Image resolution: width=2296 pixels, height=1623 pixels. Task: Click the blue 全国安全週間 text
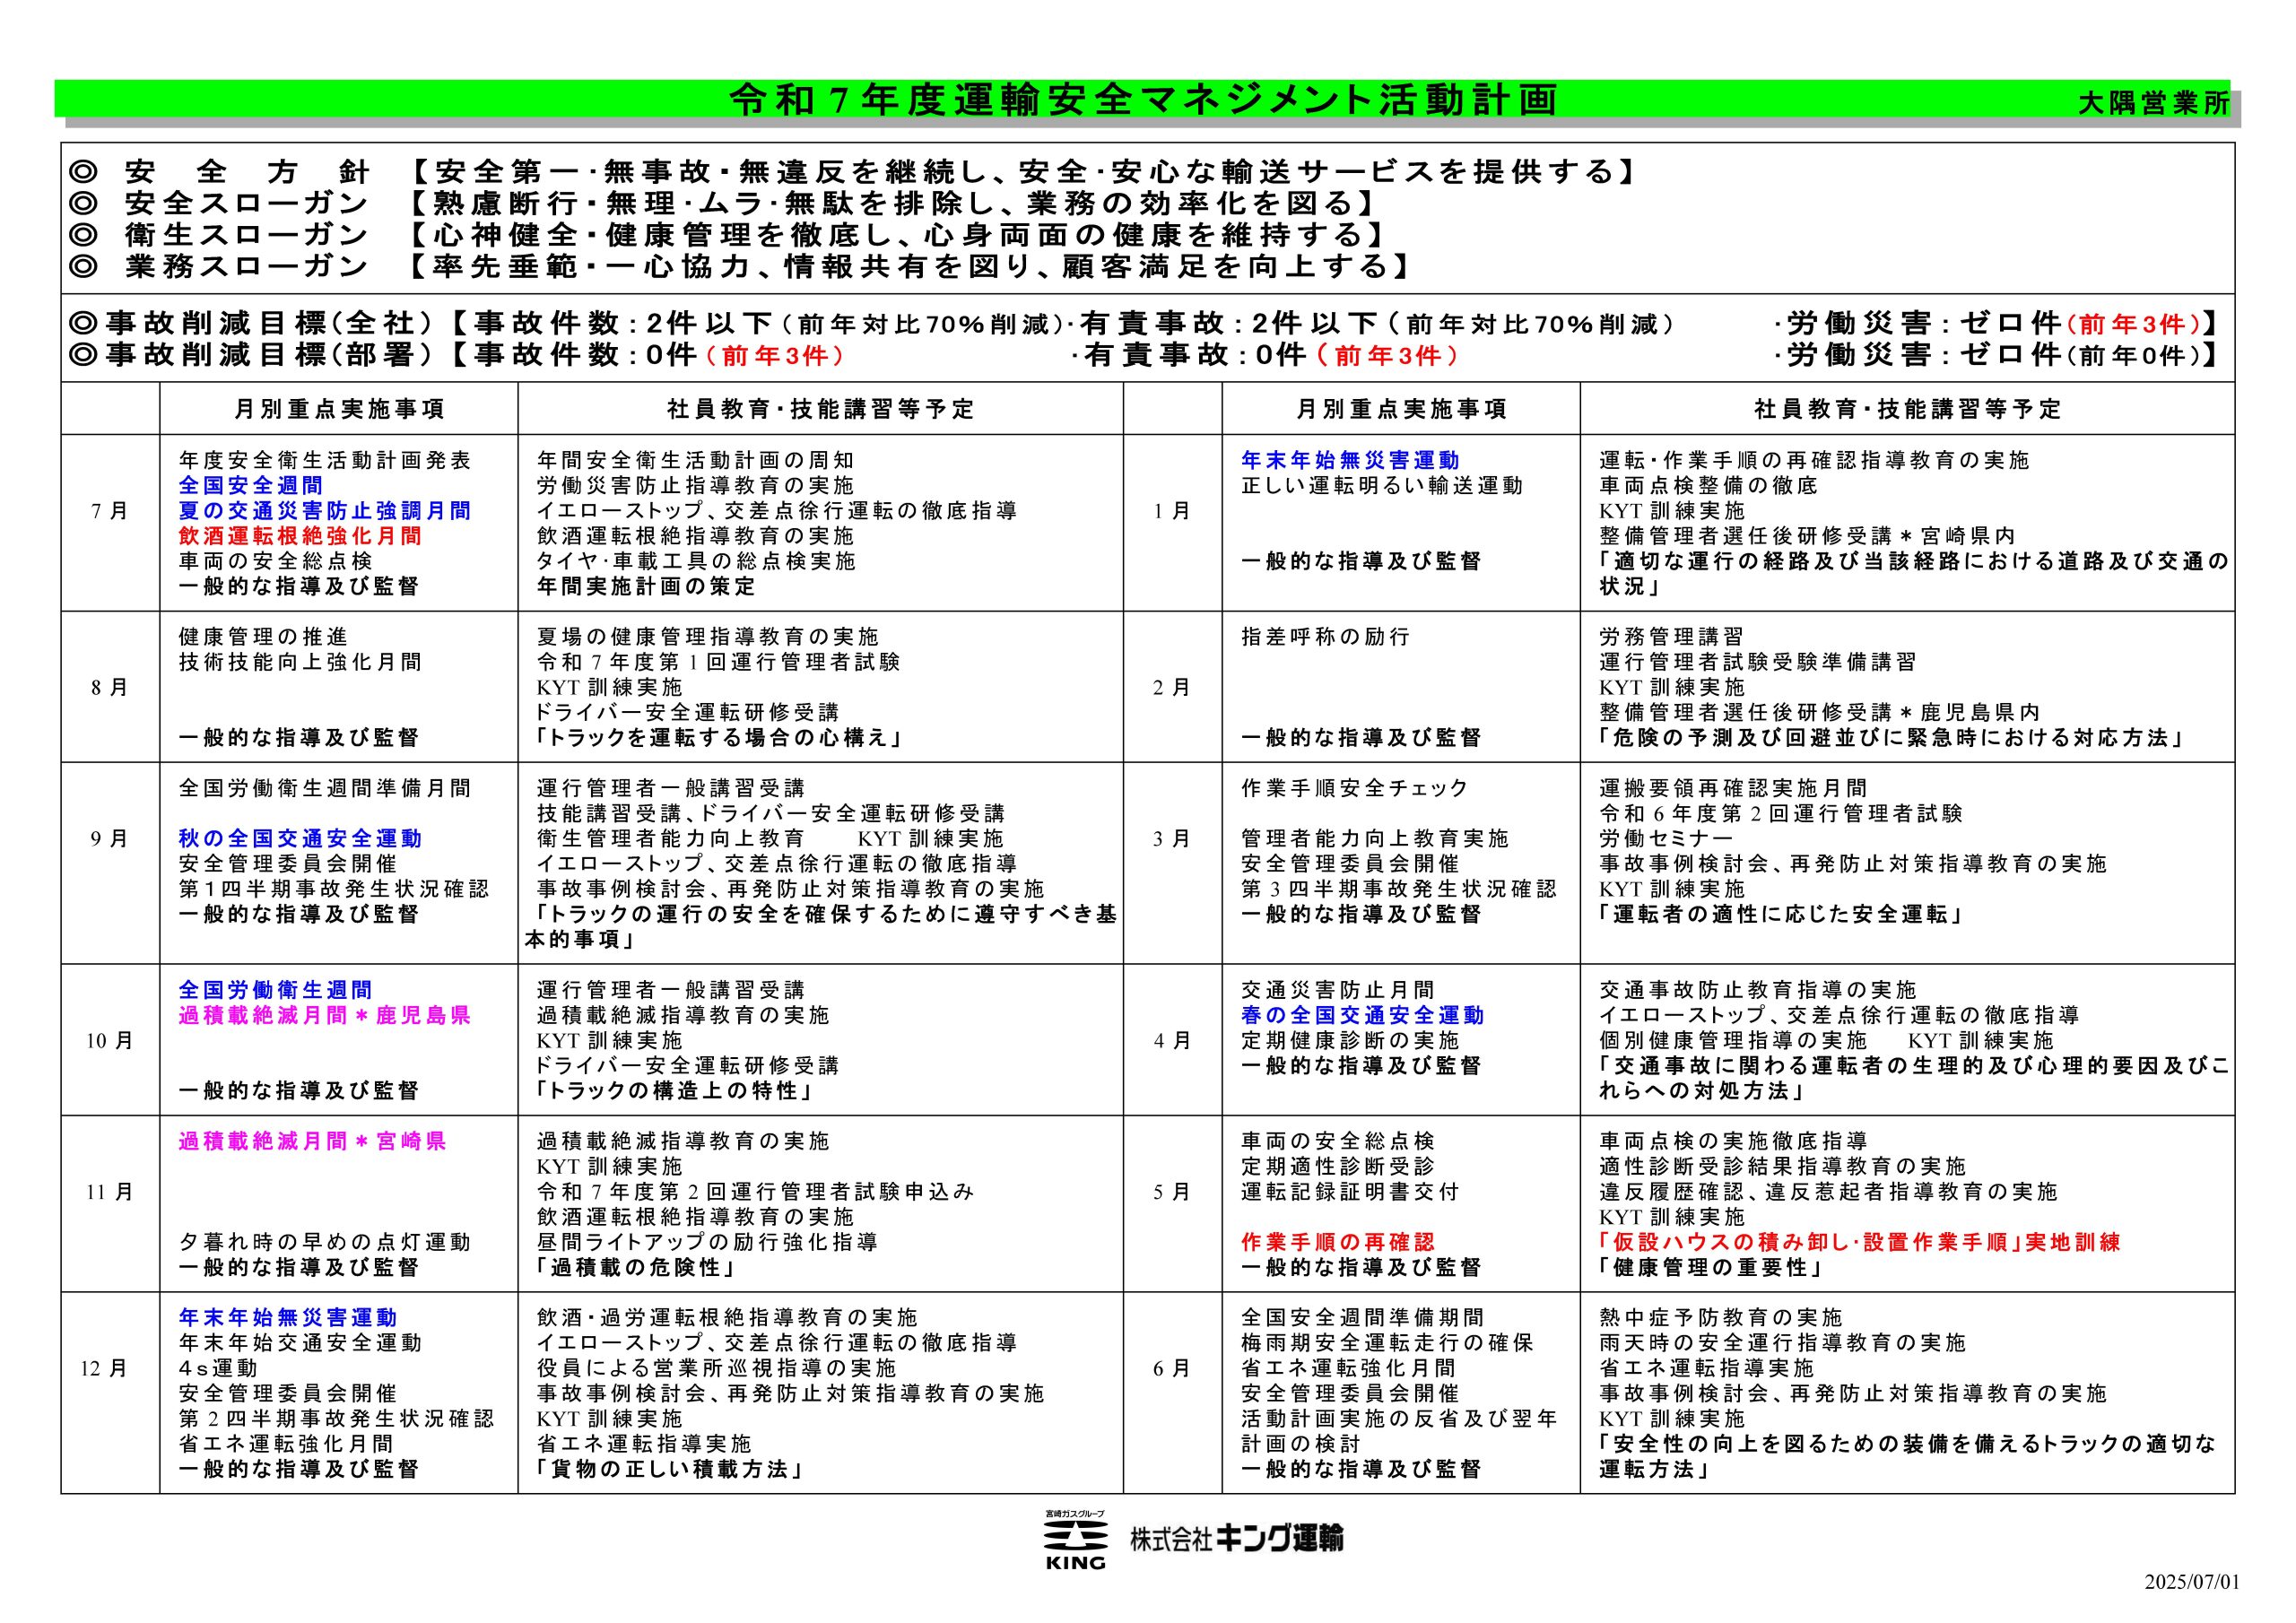pyautogui.click(x=251, y=486)
